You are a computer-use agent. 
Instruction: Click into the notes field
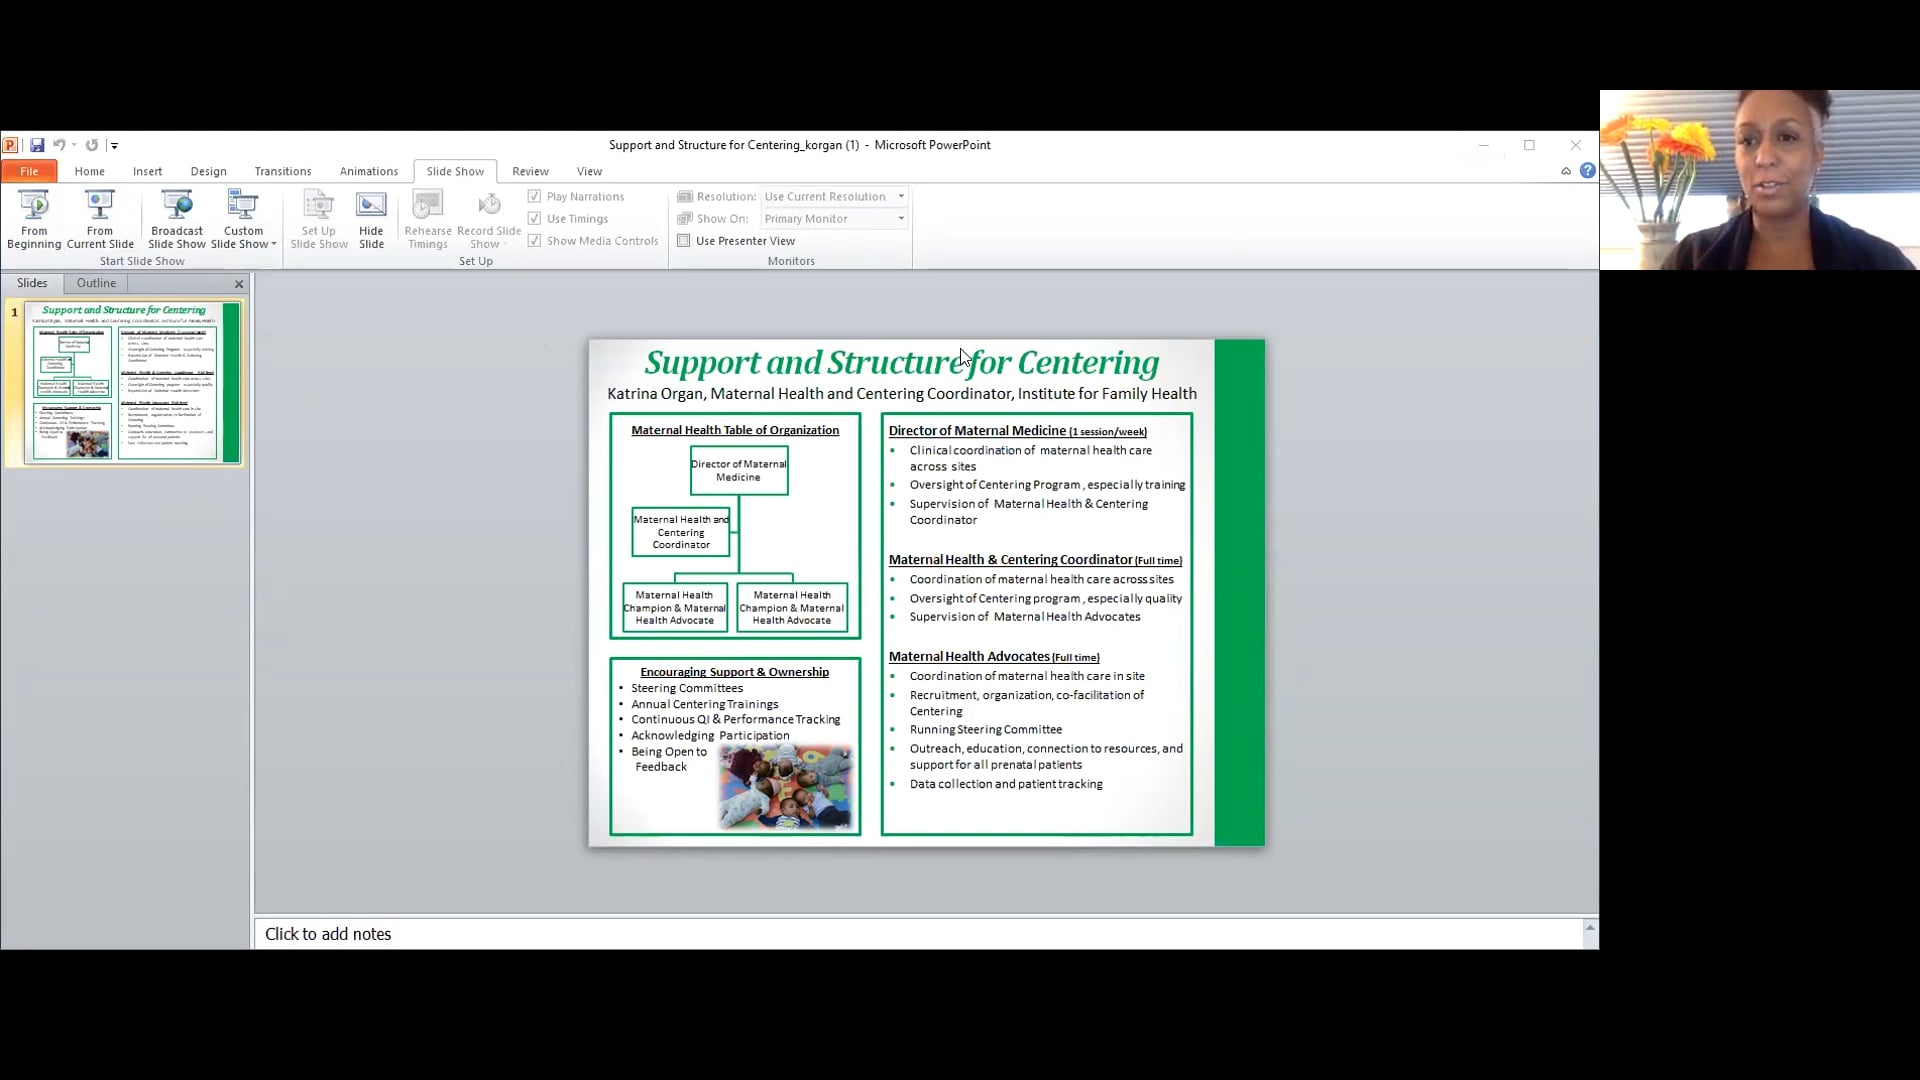[x=918, y=933]
